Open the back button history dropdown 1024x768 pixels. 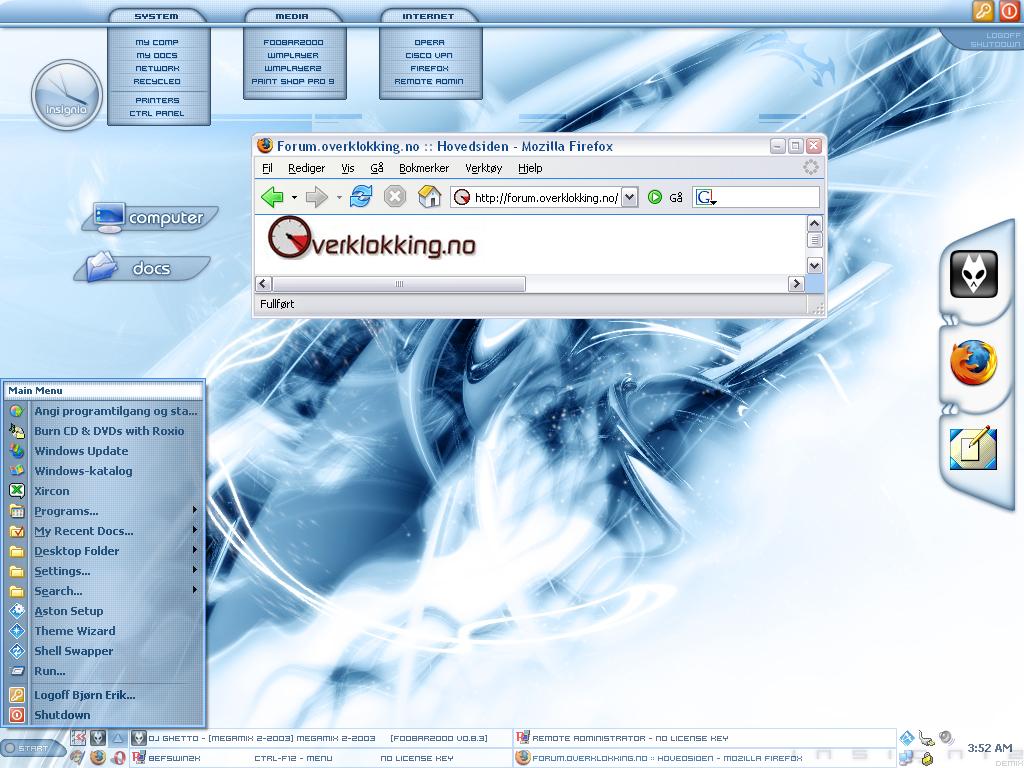point(294,197)
